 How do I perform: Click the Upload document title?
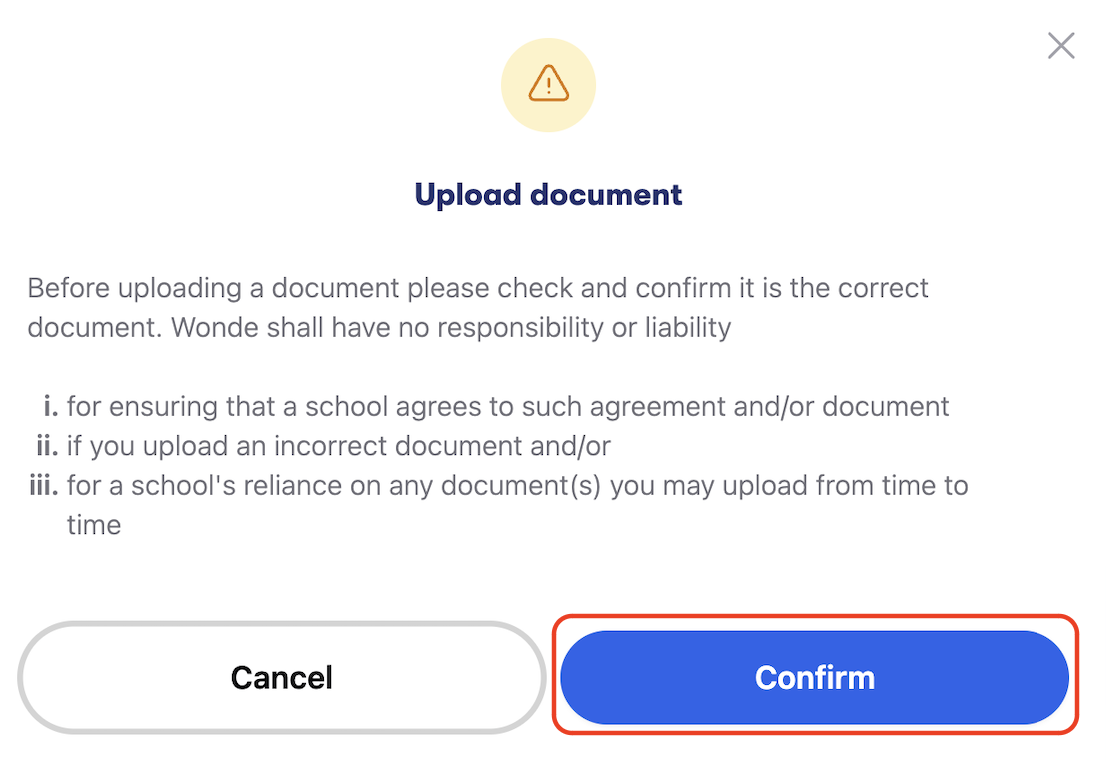[x=548, y=194]
